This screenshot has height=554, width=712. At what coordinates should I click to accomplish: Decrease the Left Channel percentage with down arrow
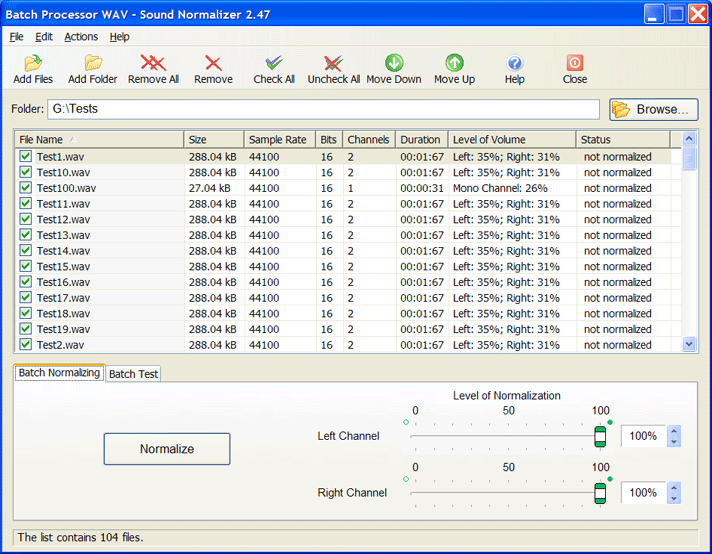click(x=674, y=441)
